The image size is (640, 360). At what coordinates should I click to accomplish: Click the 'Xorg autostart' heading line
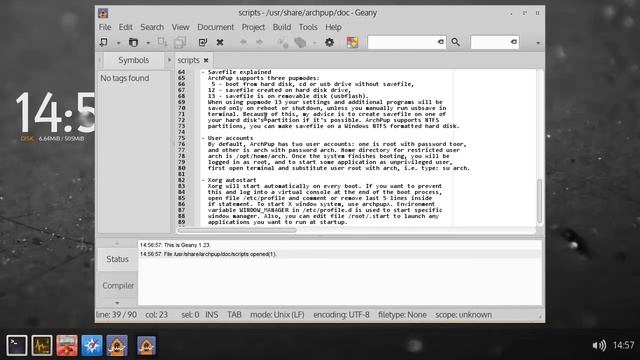coord(232,180)
